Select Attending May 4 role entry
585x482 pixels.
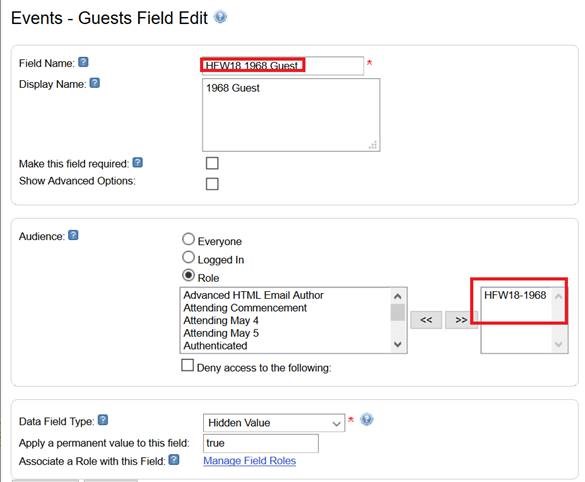coord(221,321)
